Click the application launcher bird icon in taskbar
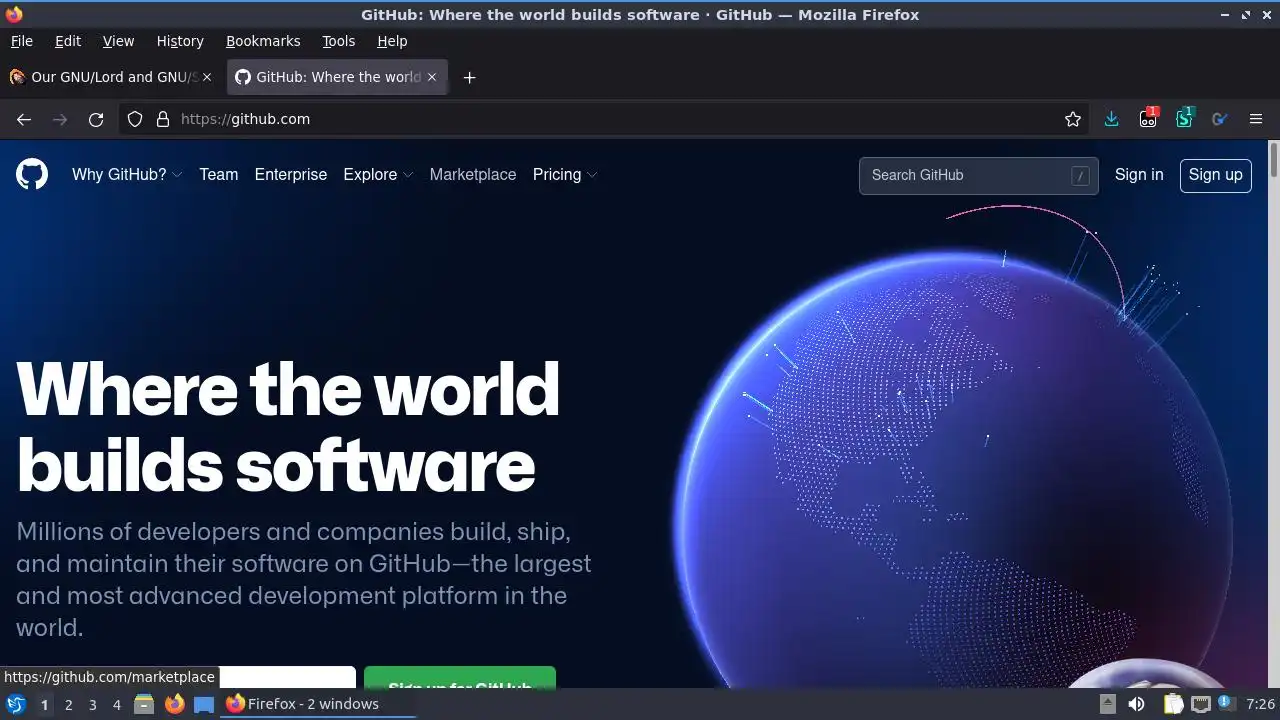The width and height of the screenshot is (1280, 720). pyautogui.click(x=16, y=704)
